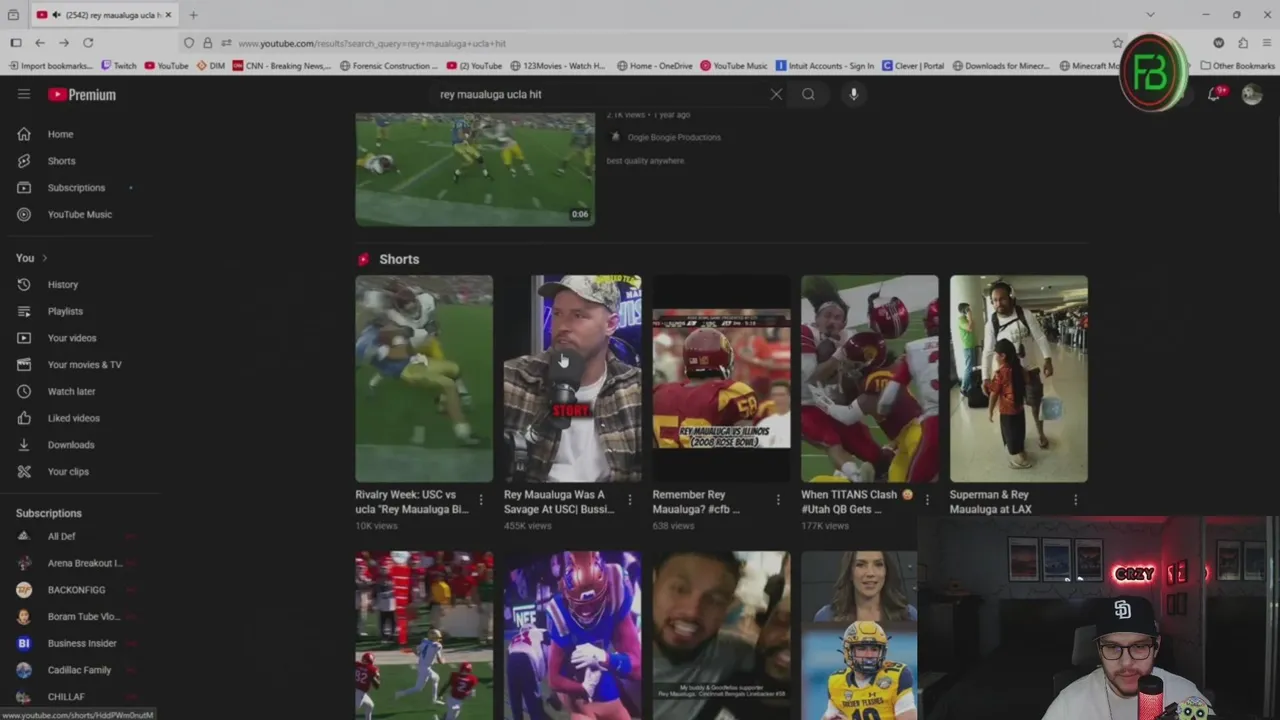Reload the page with refresh icon
The height and width of the screenshot is (720, 1280).
click(88, 43)
